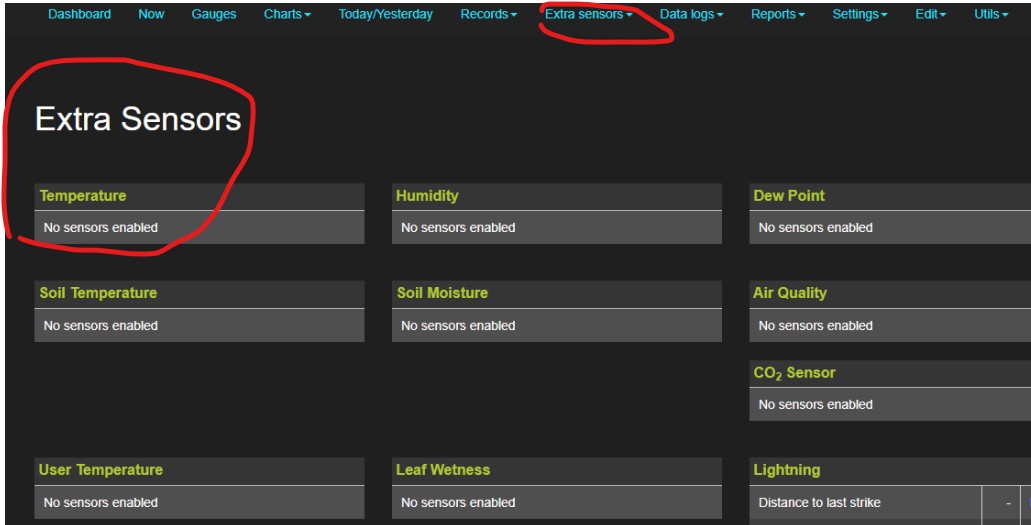Open the Gauges page
The height and width of the screenshot is (525, 1031).
[214, 15]
